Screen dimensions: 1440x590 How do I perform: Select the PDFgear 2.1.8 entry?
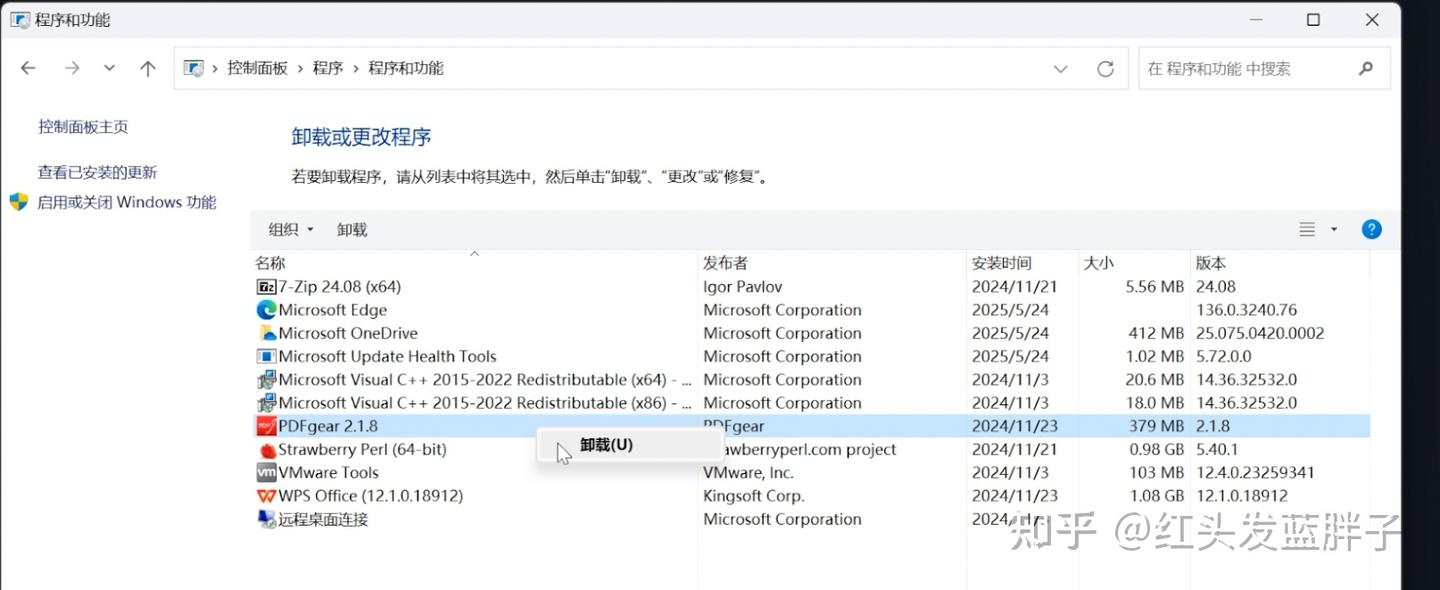[810, 426]
